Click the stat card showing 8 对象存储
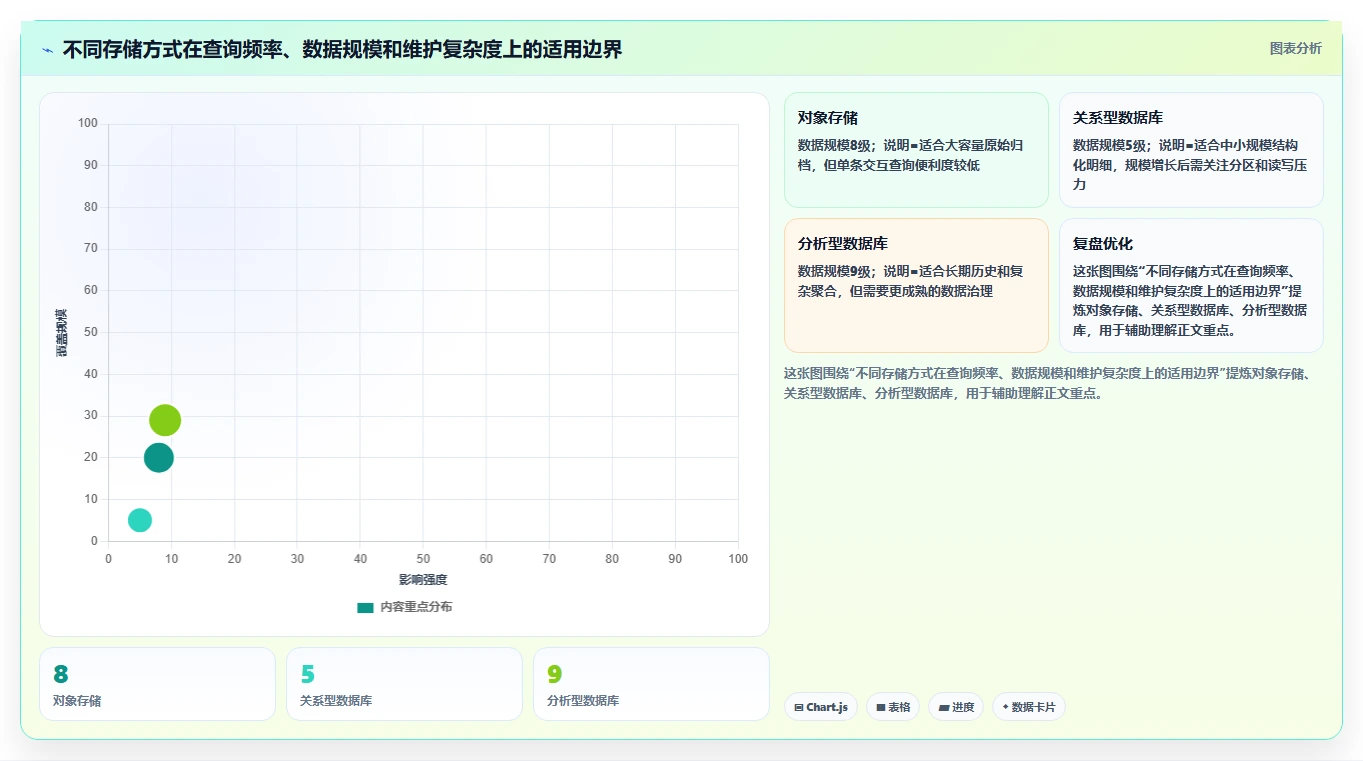 coord(157,684)
